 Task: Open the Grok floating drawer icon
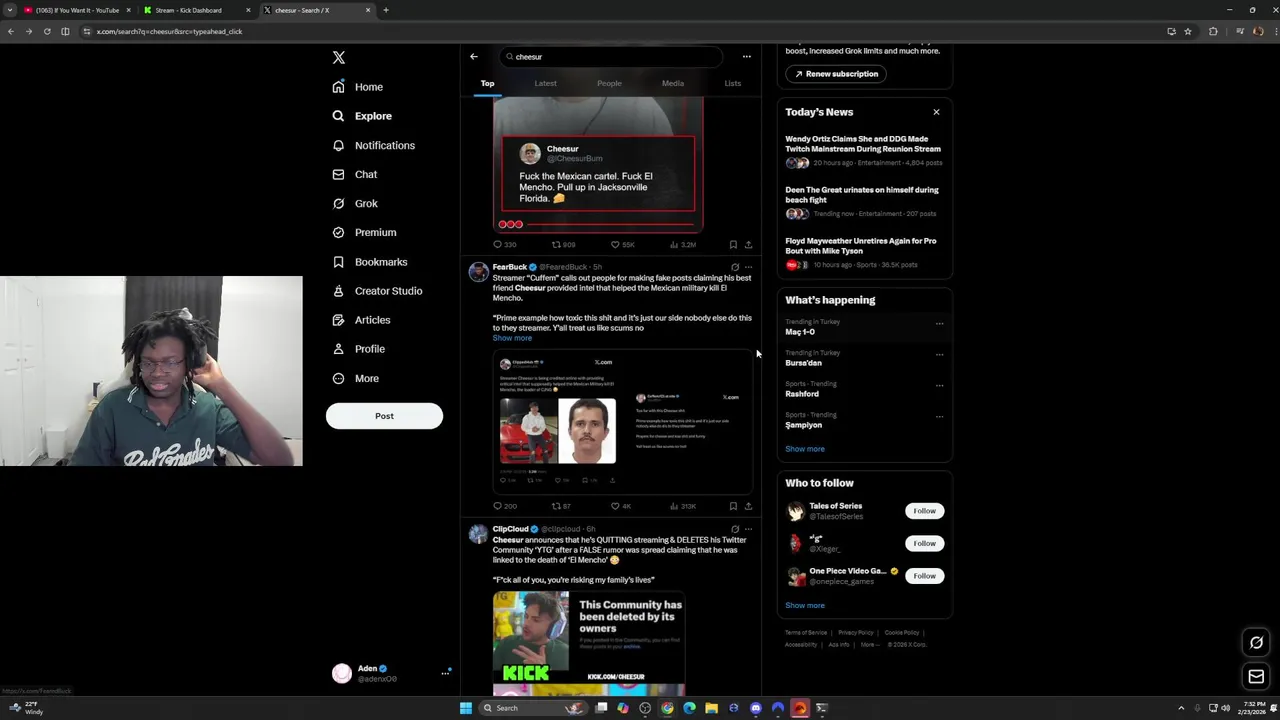1256,643
